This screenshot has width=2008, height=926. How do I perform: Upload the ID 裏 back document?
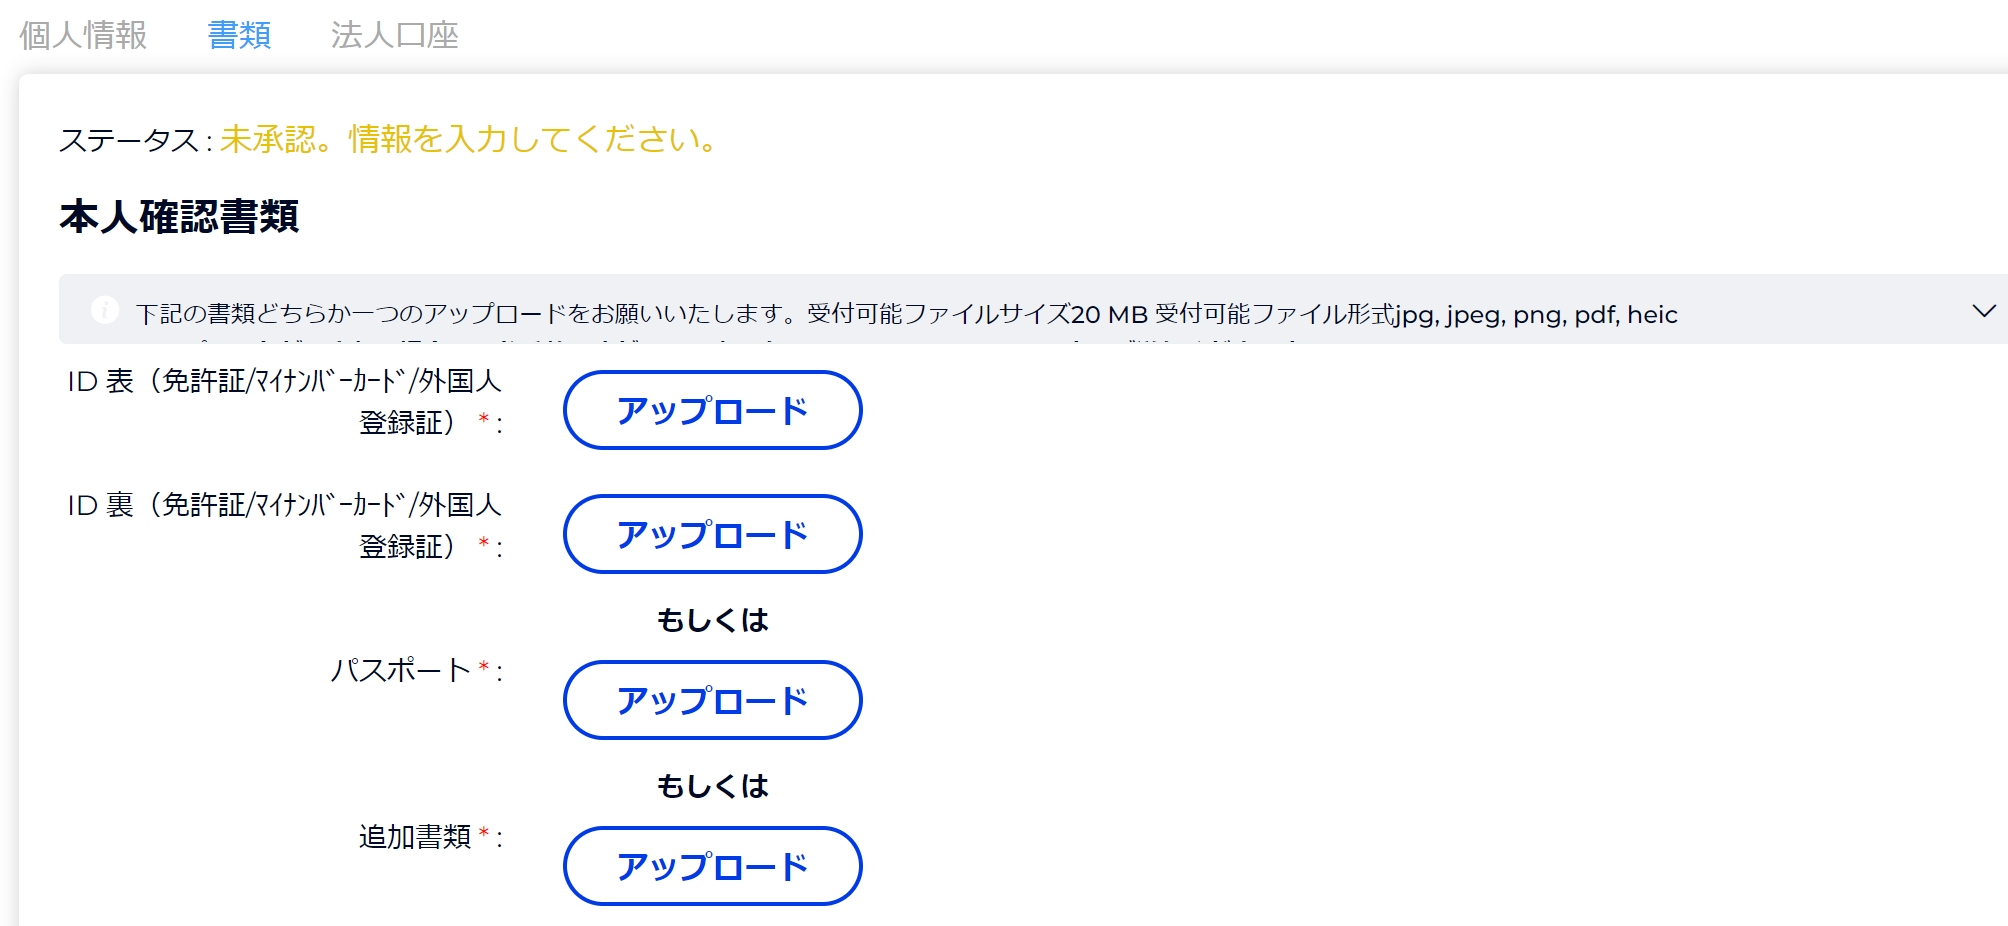click(713, 534)
